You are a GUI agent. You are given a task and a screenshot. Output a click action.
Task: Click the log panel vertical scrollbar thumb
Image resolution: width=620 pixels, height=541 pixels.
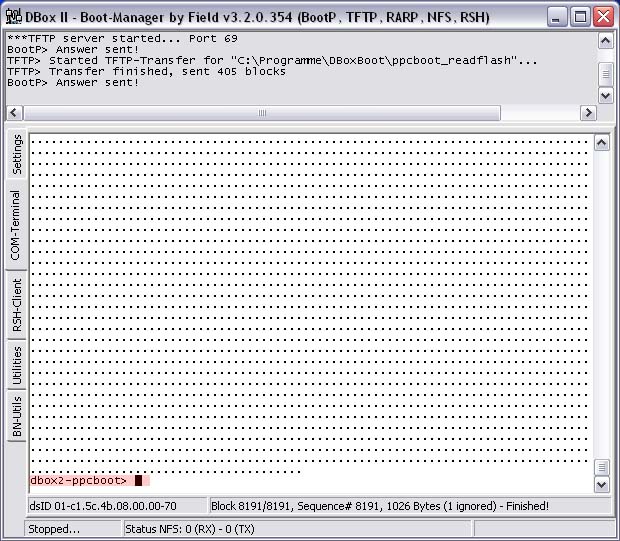tap(605, 74)
